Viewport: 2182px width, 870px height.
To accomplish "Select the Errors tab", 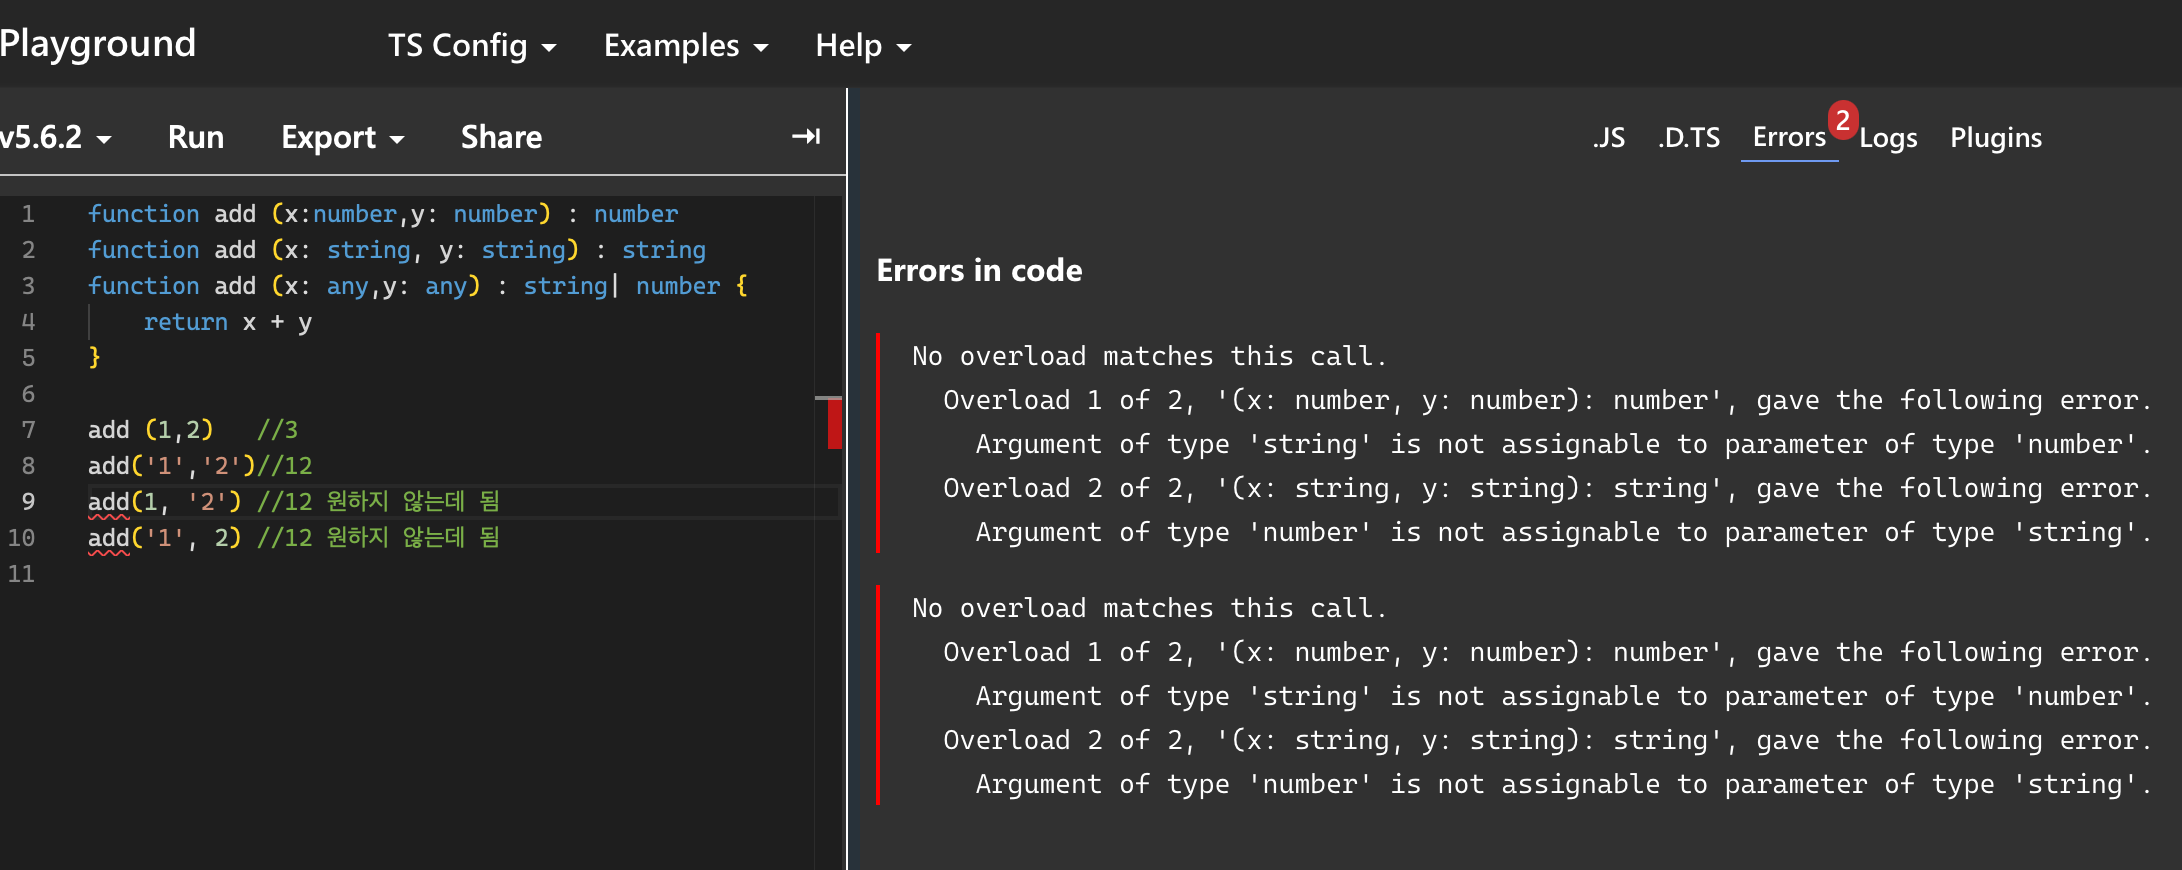I will [x=1789, y=137].
